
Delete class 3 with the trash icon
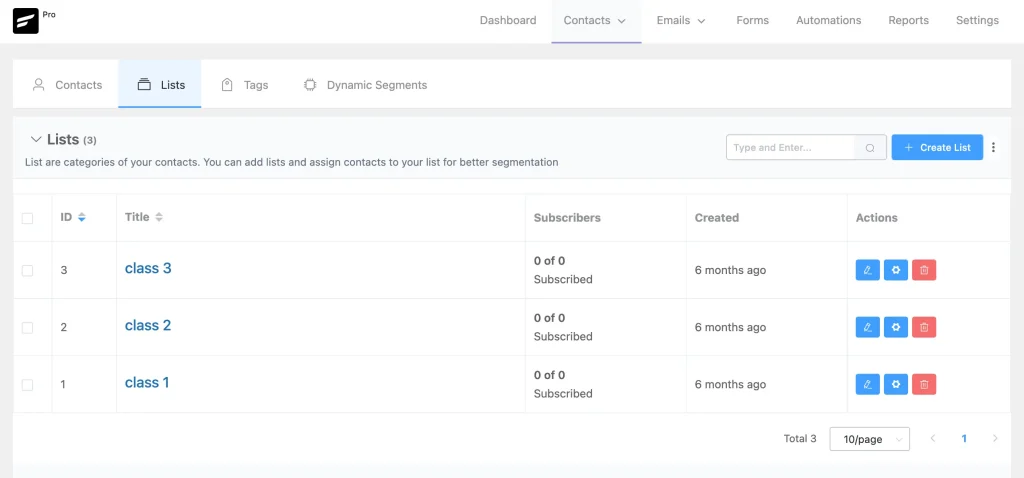click(x=924, y=270)
